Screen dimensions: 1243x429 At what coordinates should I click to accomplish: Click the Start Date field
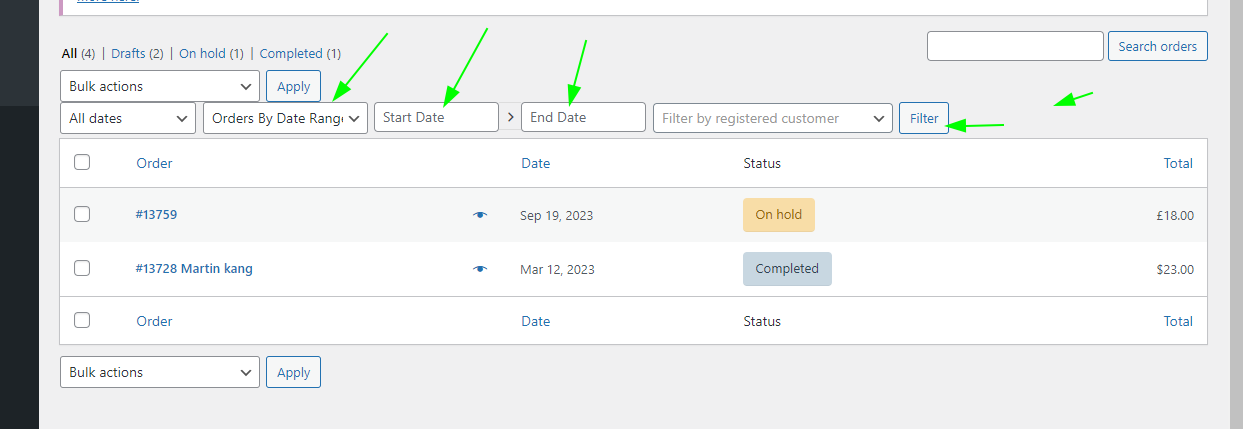pyautogui.click(x=436, y=117)
